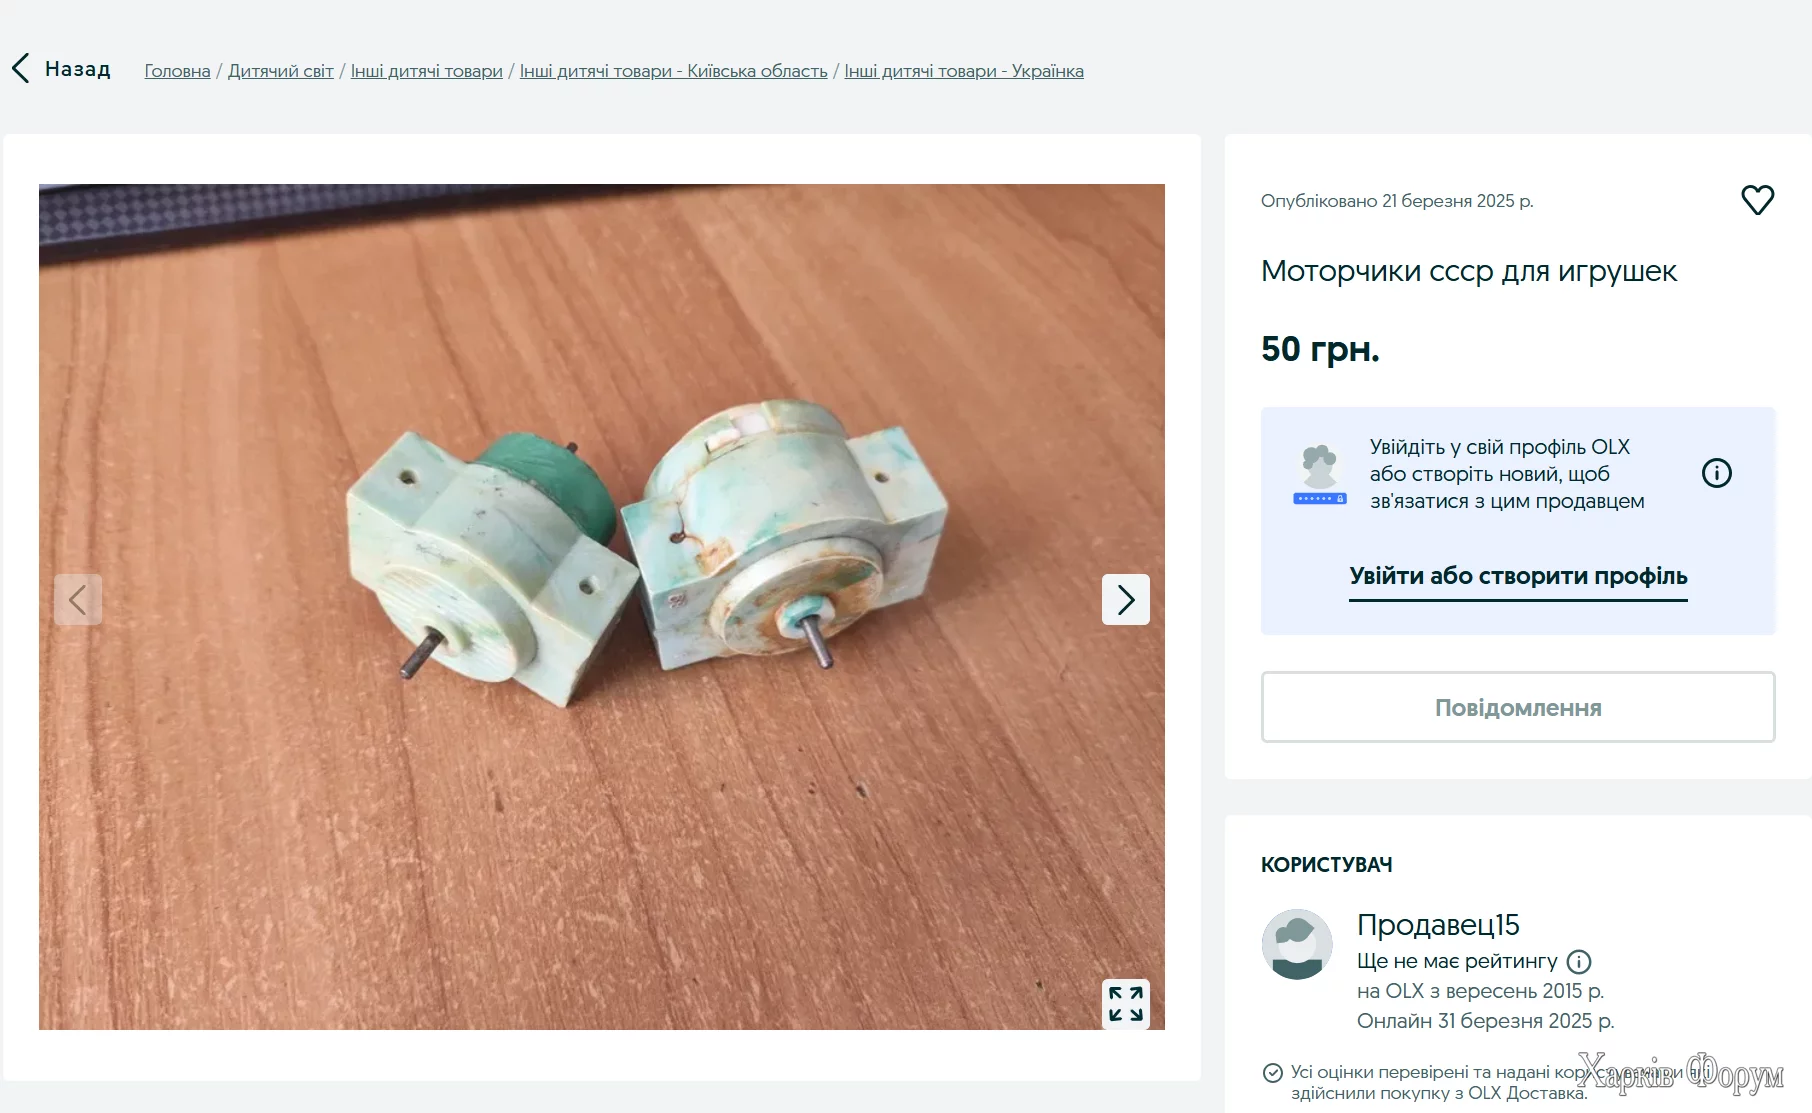Click the back chevron arrow

click(x=20, y=68)
